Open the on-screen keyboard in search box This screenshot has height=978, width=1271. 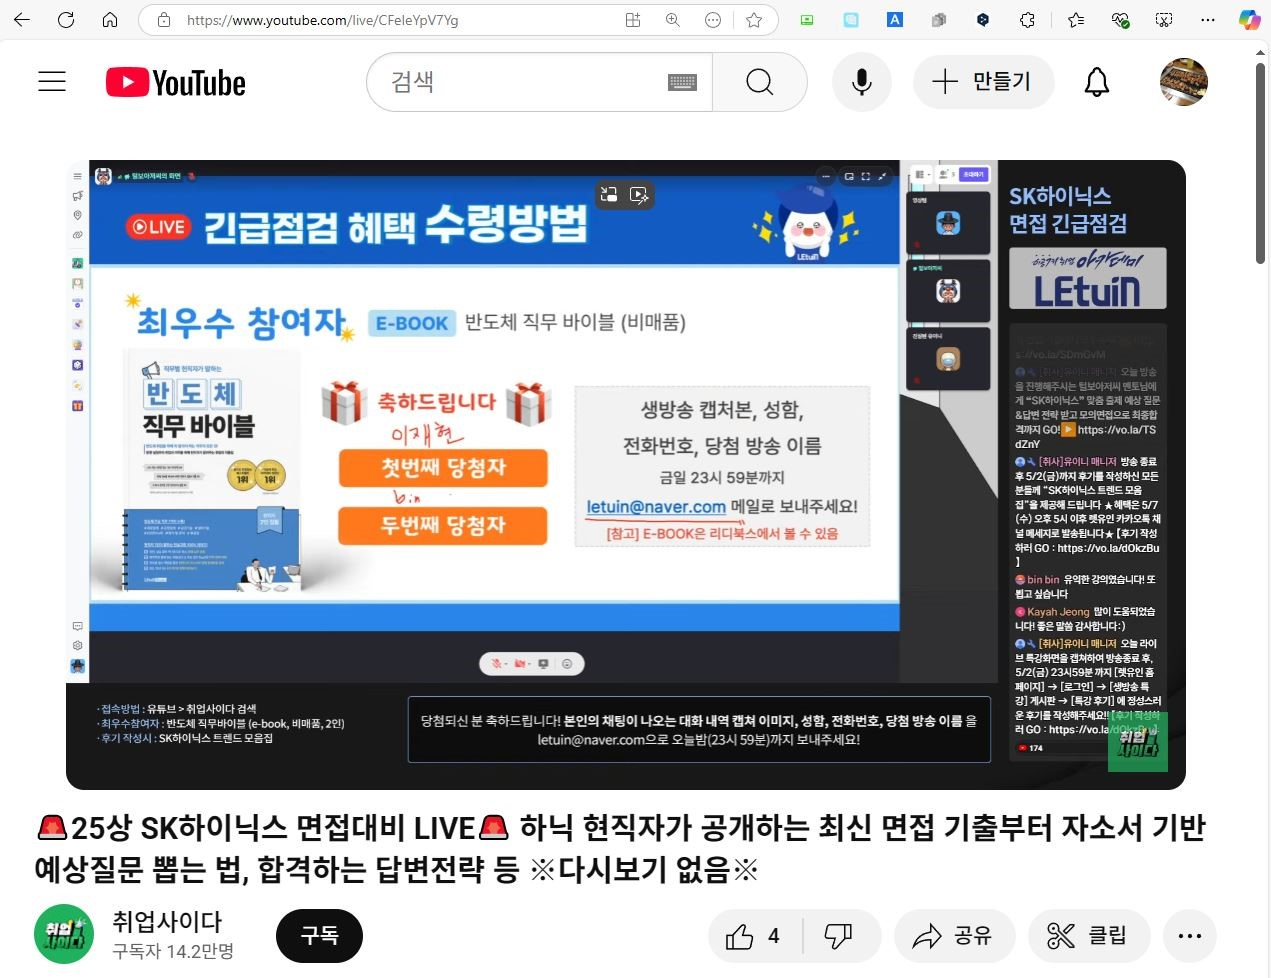682,82
